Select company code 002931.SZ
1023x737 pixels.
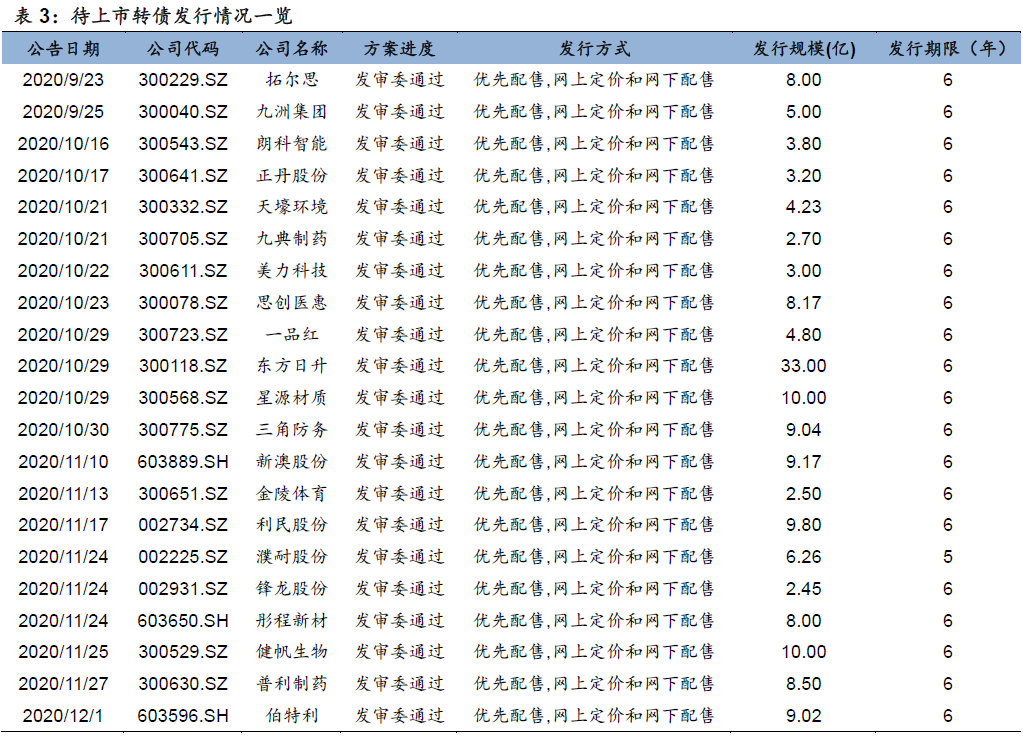[x=183, y=590]
